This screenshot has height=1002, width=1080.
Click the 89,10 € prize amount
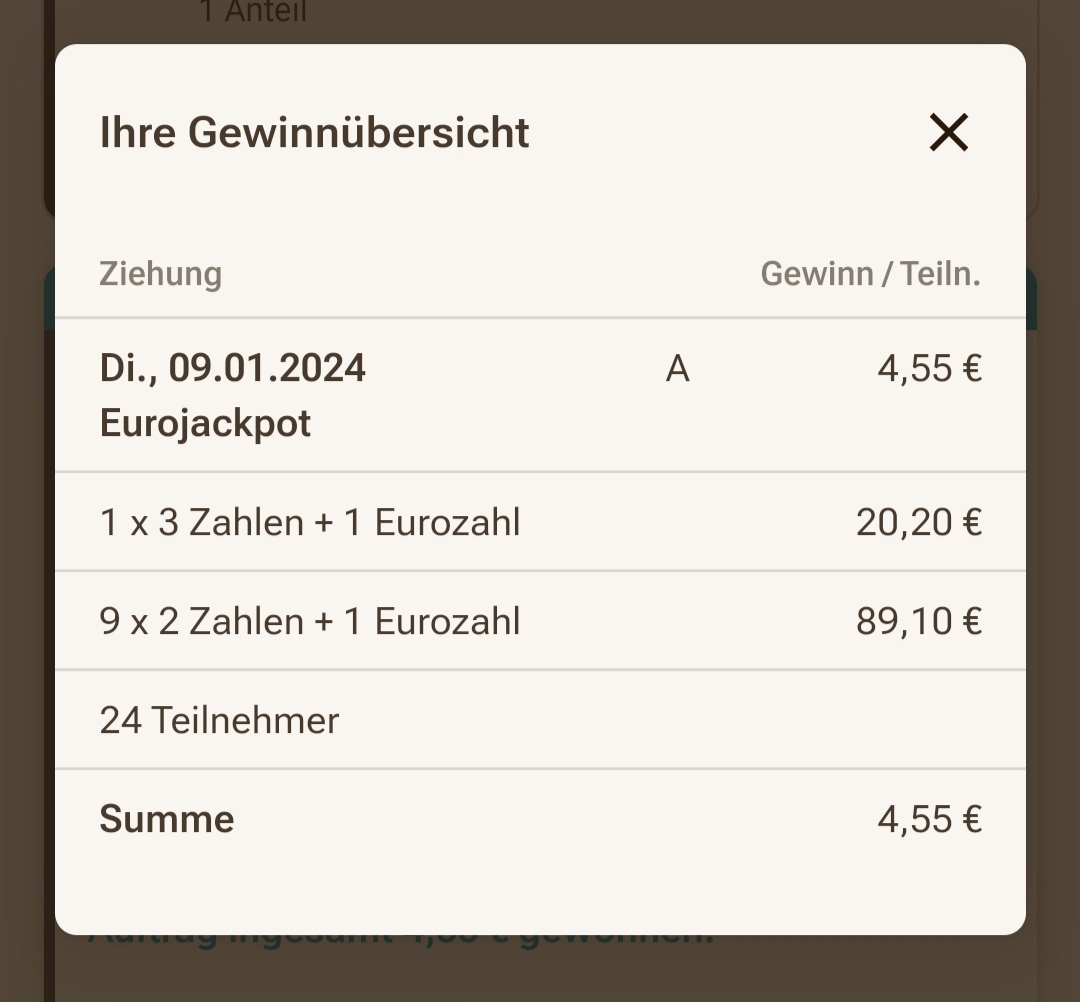[x=919, y=621]
